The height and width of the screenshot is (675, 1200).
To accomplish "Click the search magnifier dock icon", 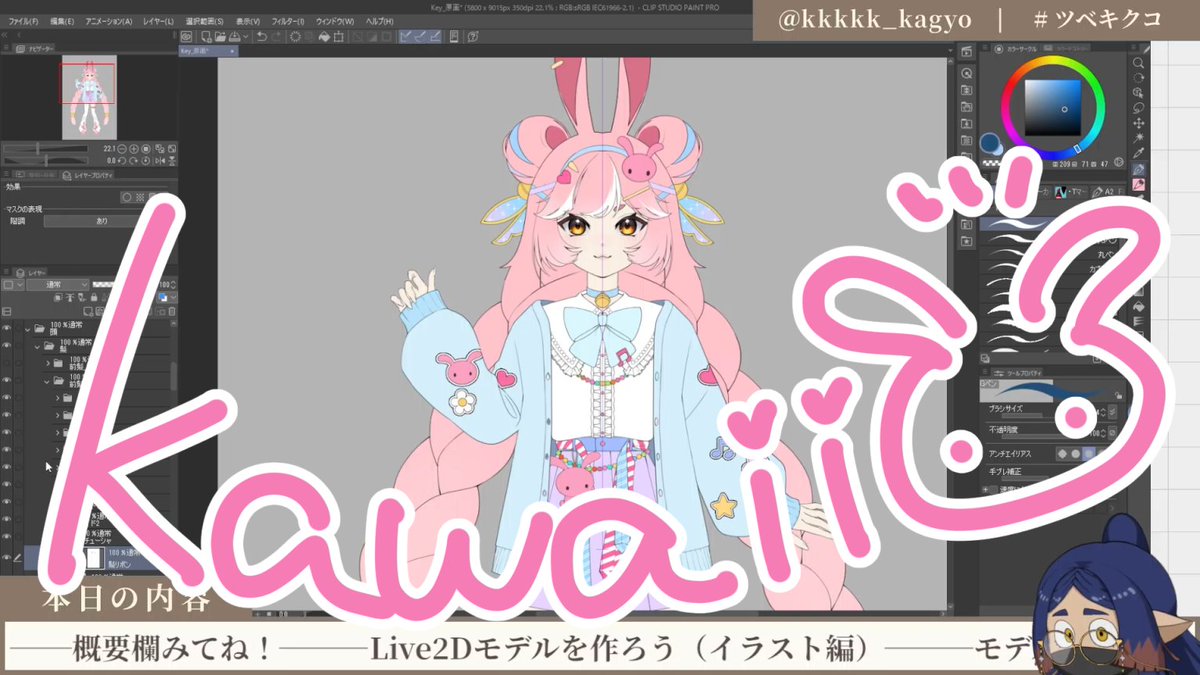I will (x=966, y=73).
